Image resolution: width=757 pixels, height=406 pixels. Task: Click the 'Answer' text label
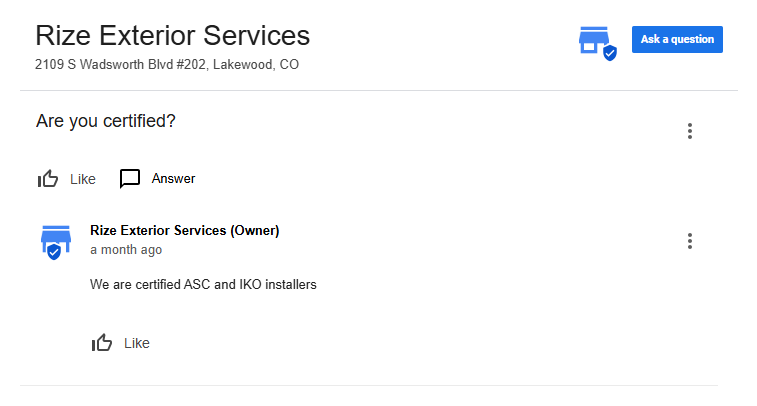[173, 179]
